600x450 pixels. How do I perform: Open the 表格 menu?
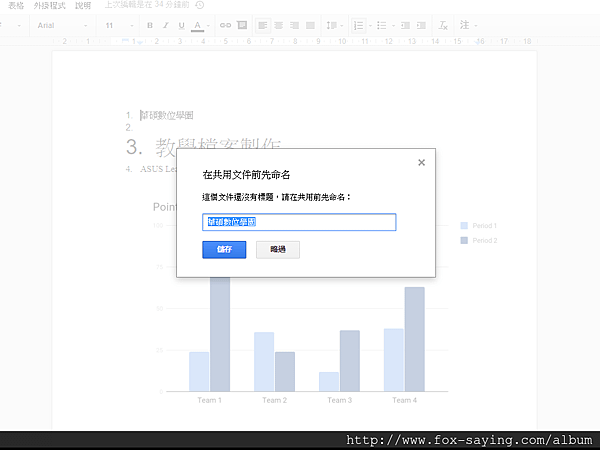coord(16,5)
